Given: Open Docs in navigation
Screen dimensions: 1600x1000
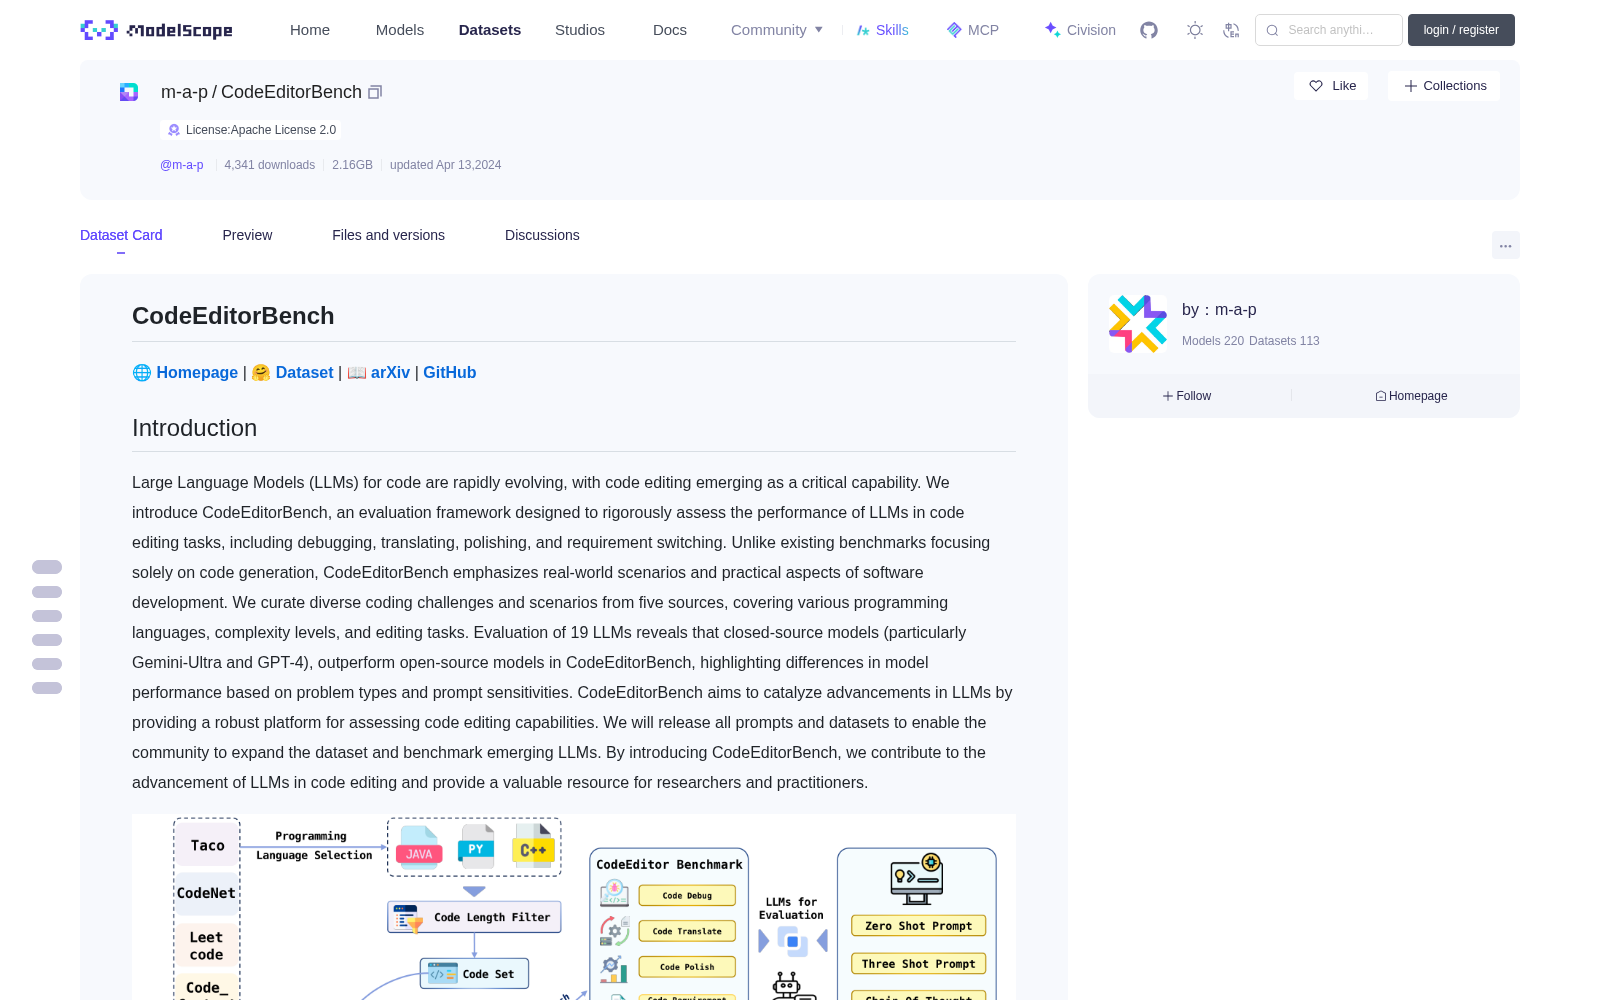Looking at the screenshot, I should (x=670, y=30).
